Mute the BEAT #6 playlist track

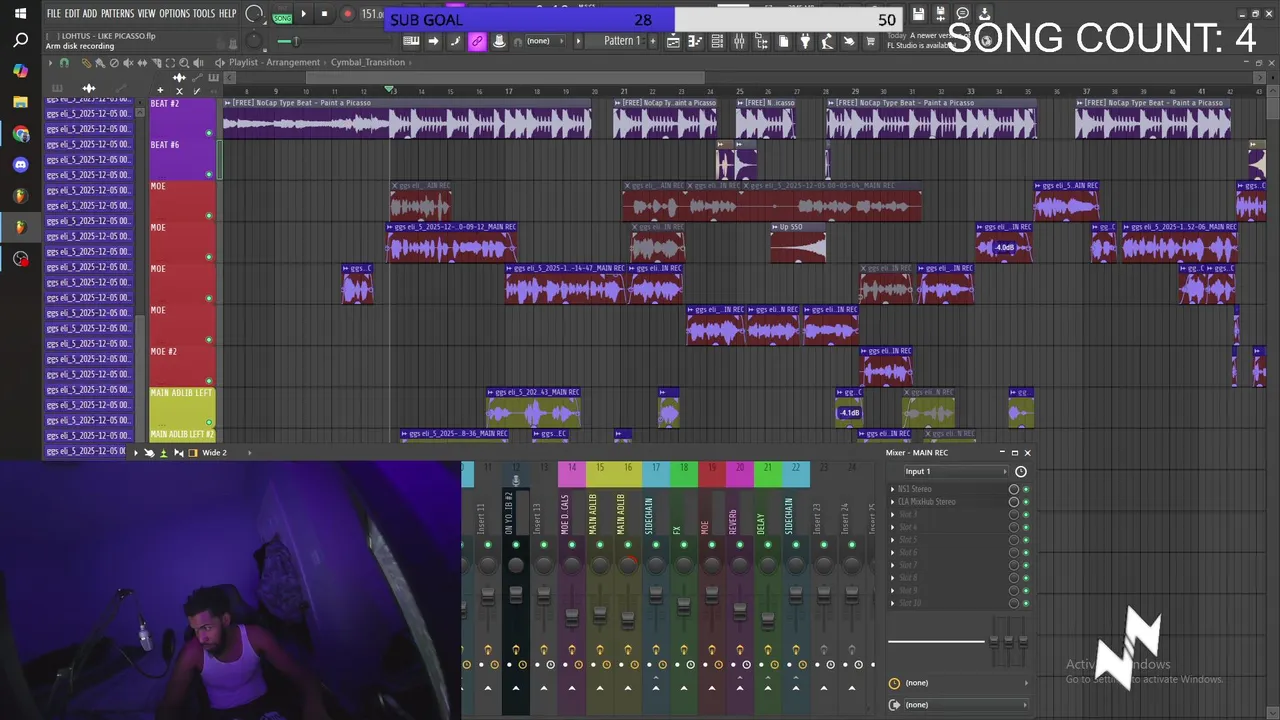tap(209, 174)
